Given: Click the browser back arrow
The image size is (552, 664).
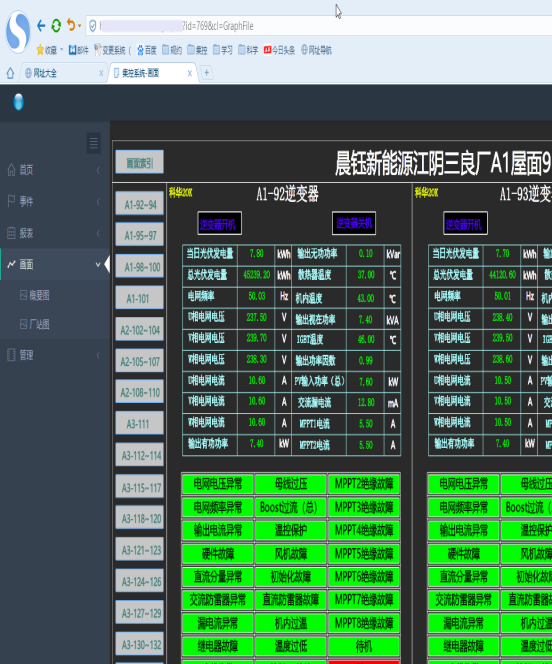Looking at the screenshot, I should (41, 26).
